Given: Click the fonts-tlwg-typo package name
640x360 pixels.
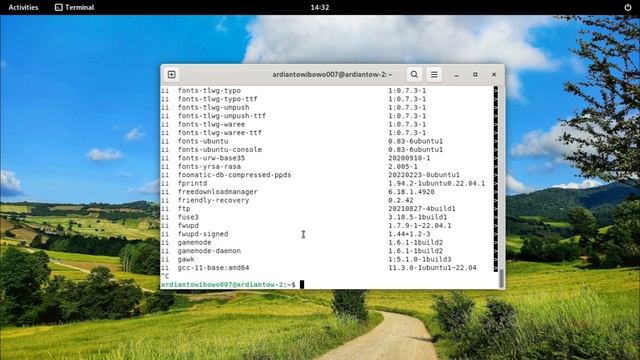Looking at the screenshot, I should [209, 91].
